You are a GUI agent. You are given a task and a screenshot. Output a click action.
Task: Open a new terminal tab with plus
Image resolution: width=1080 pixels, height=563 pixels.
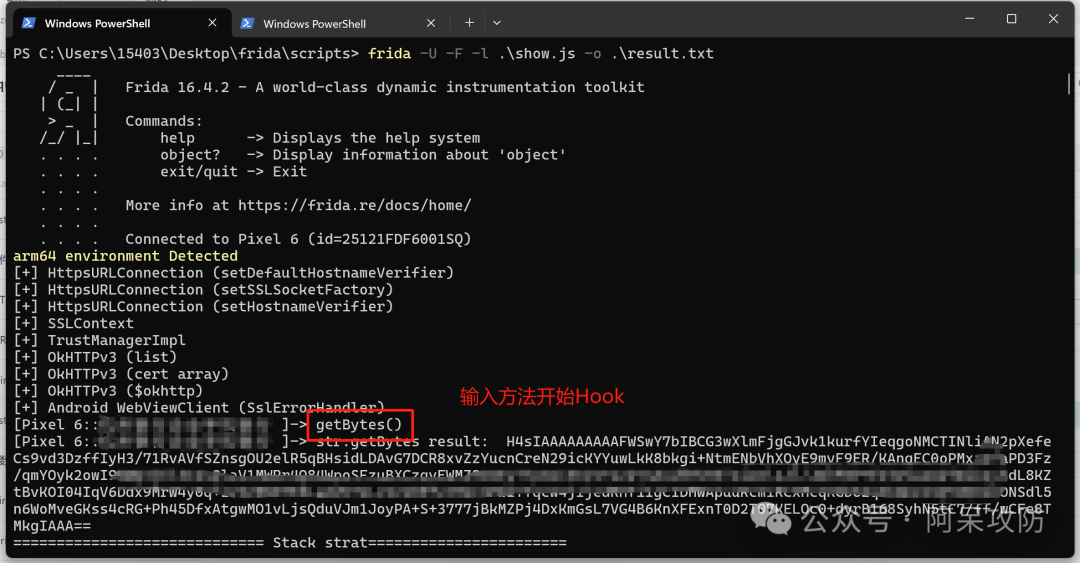click(469, 23)
